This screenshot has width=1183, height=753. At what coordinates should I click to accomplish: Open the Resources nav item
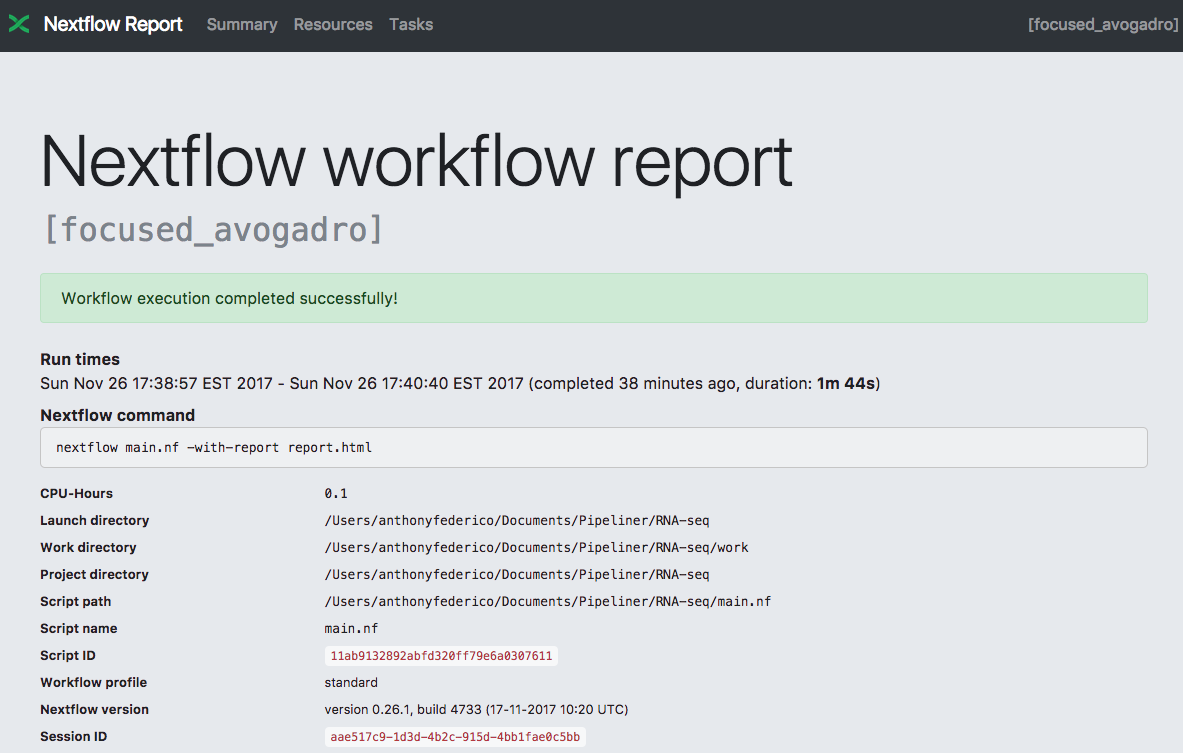click(333, 24)
